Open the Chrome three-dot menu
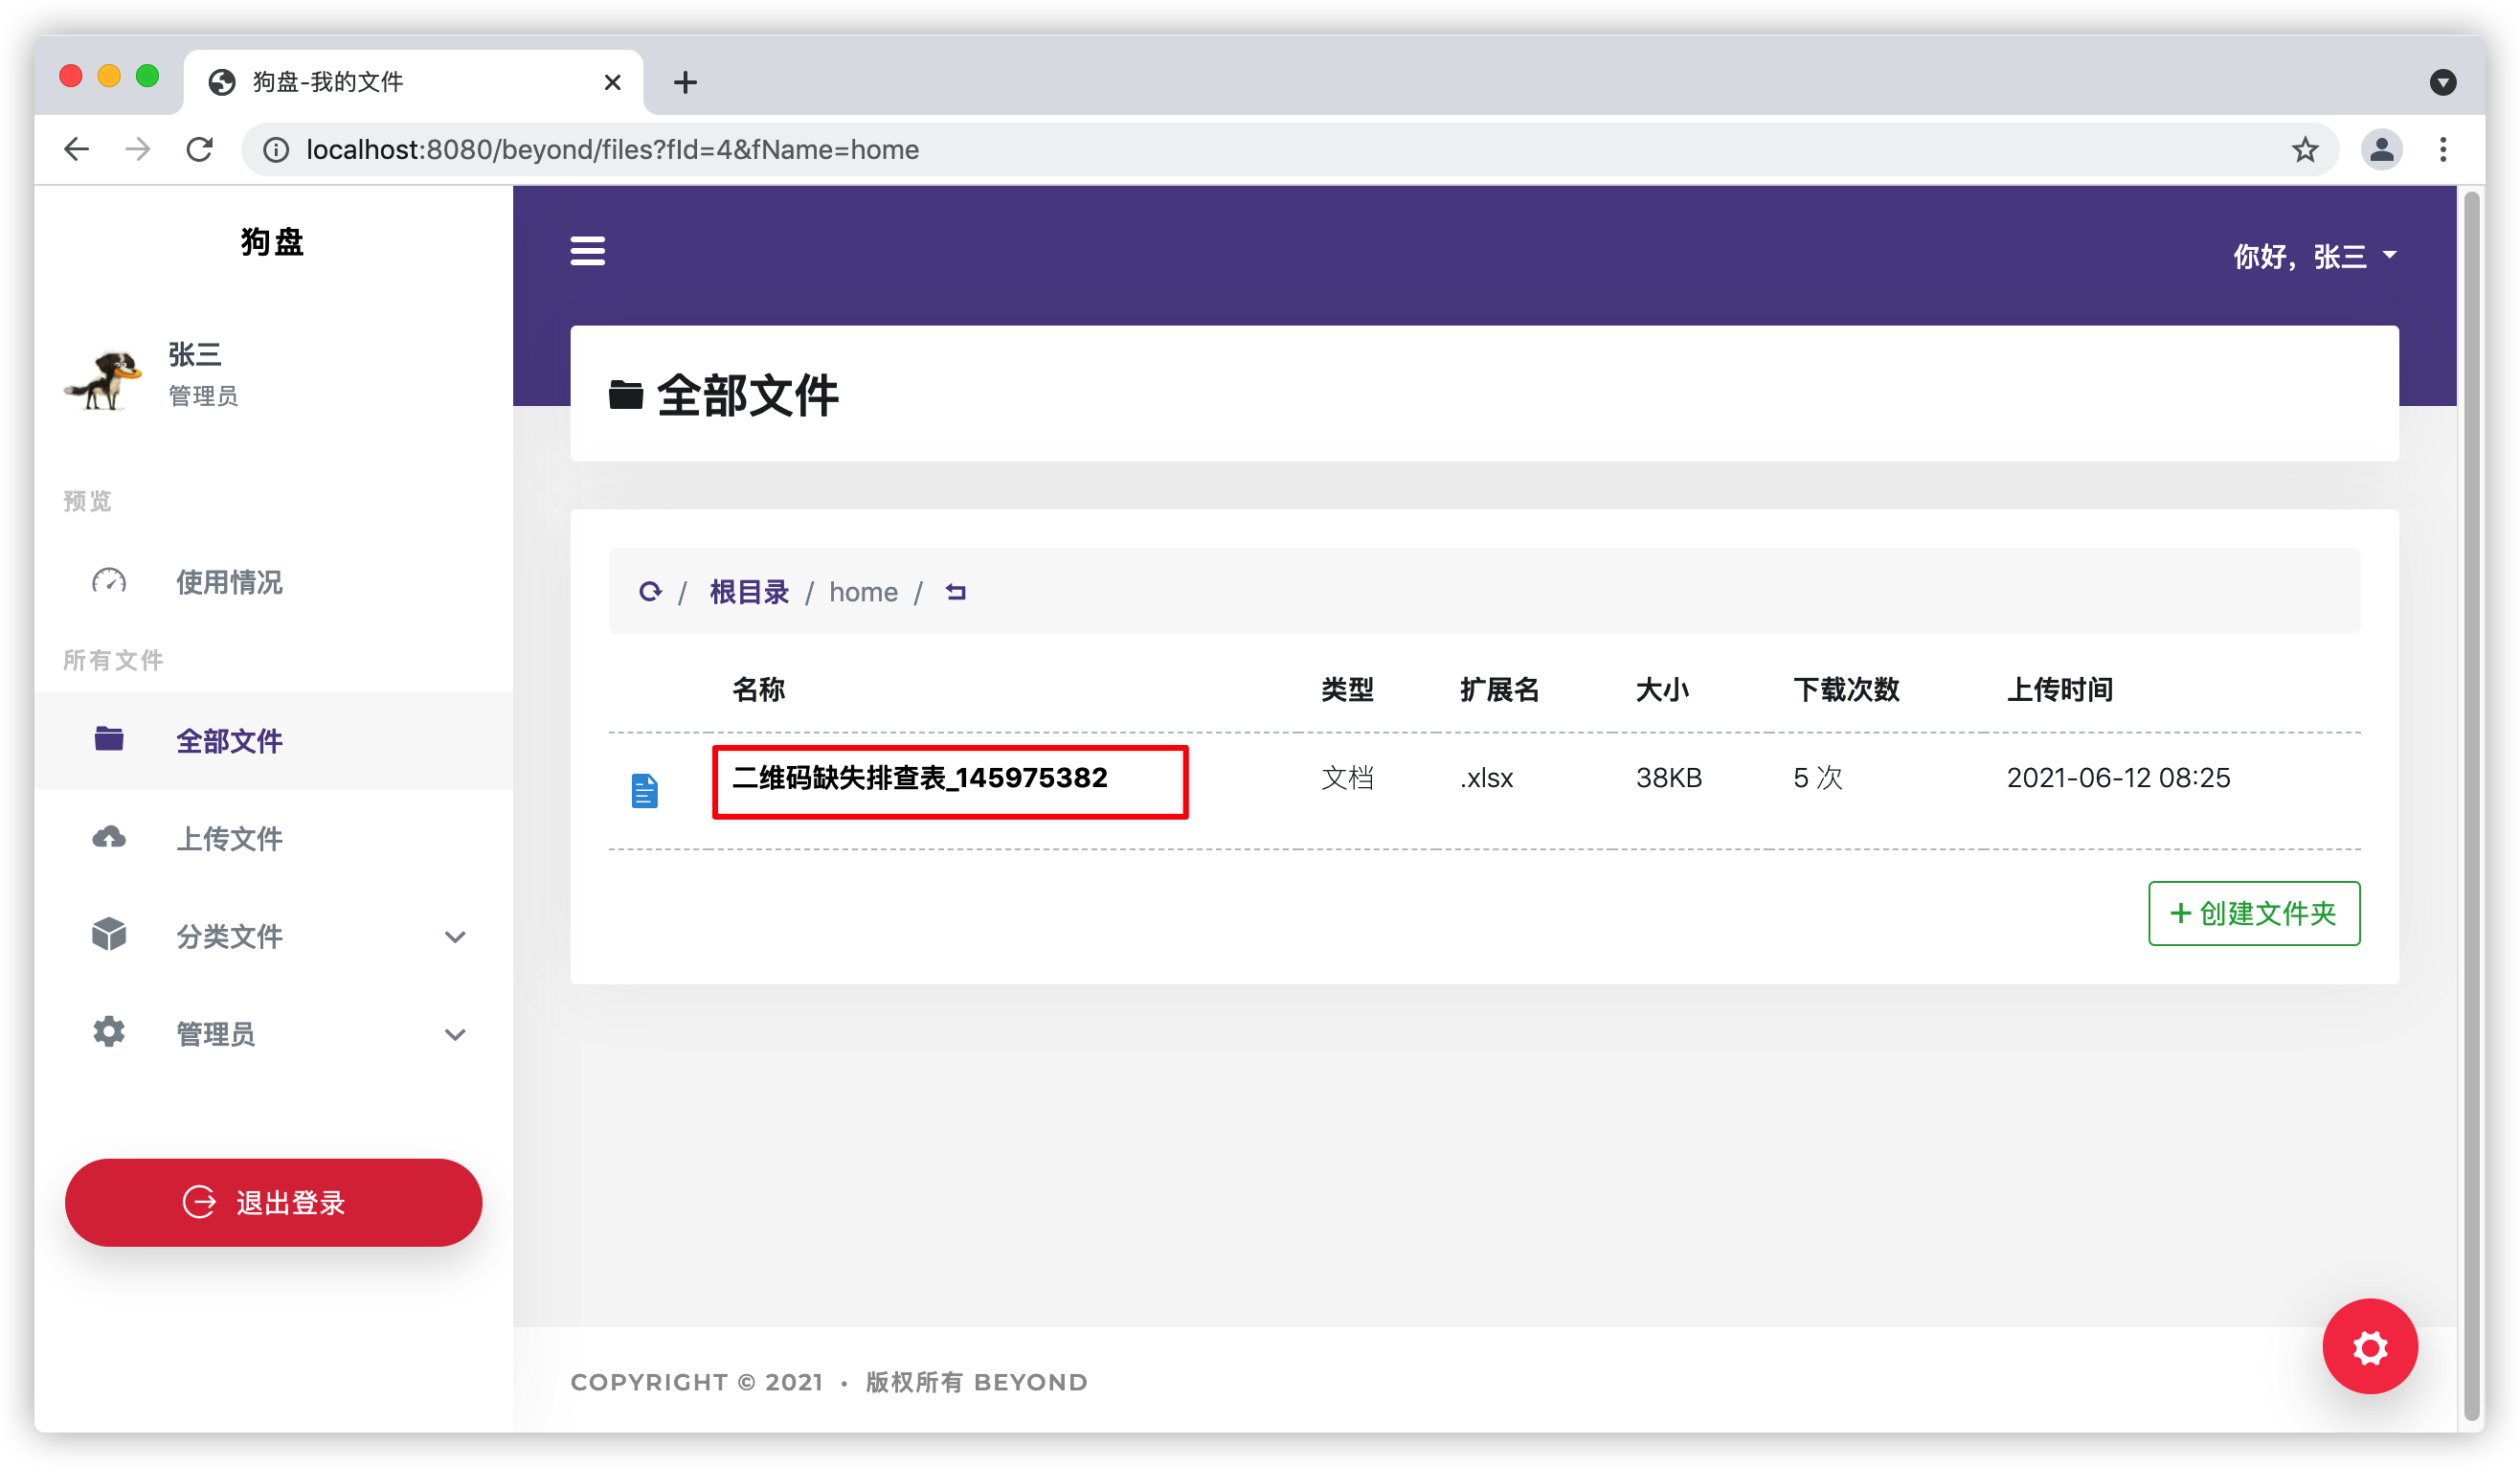Screen dimensions: 2520x1467 tap(2442, 149)
